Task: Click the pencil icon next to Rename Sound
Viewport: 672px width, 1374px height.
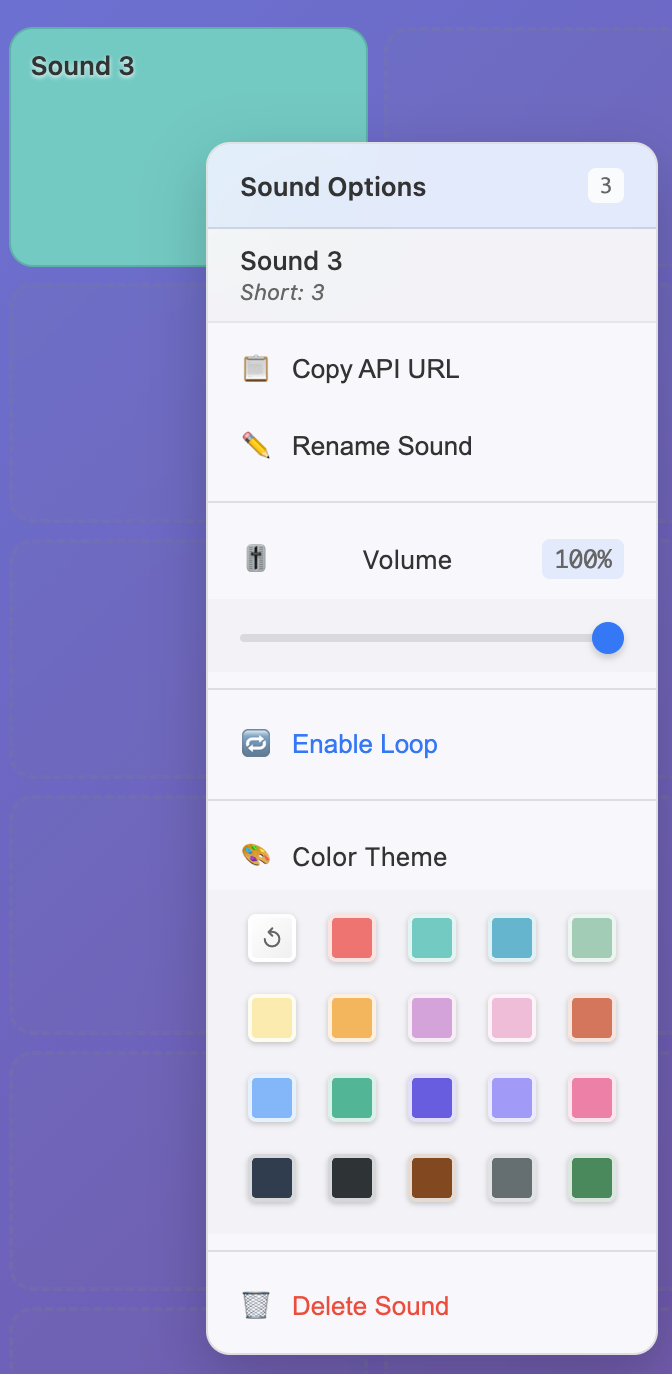Action: pyautogui.click(x=257, y=446)
